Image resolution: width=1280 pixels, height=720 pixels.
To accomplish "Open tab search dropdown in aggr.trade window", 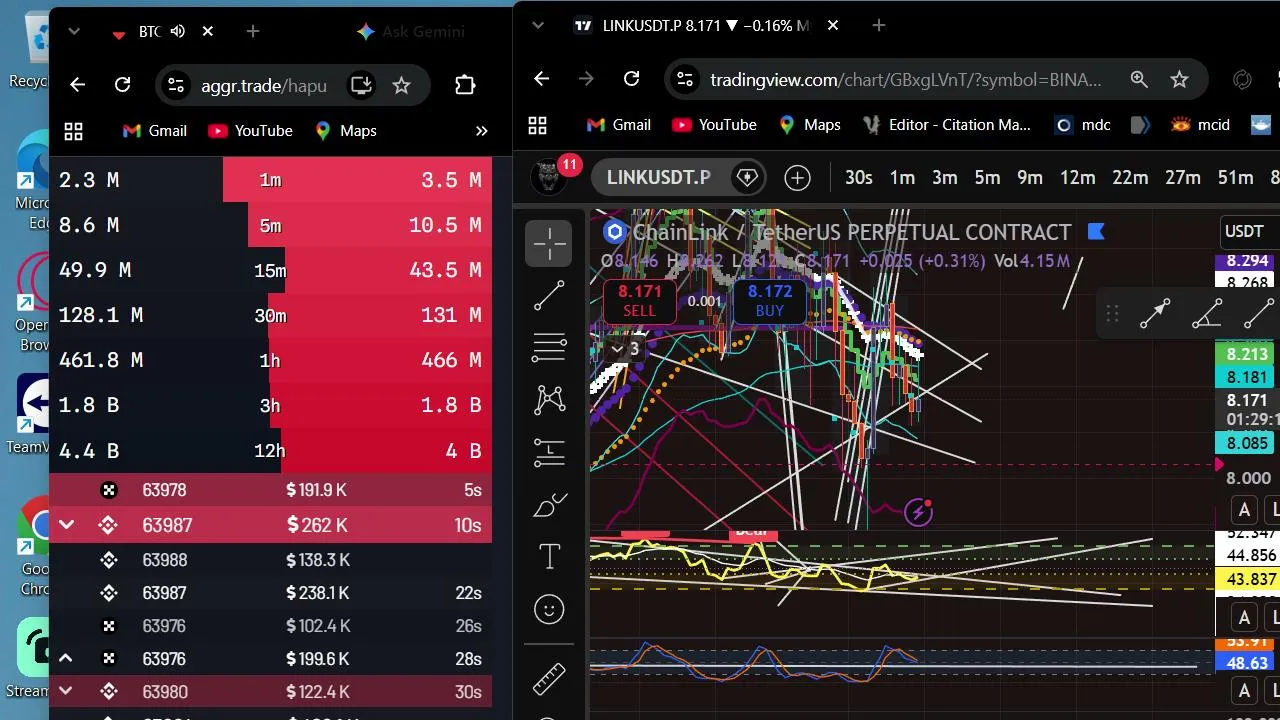I will [73, 32].
